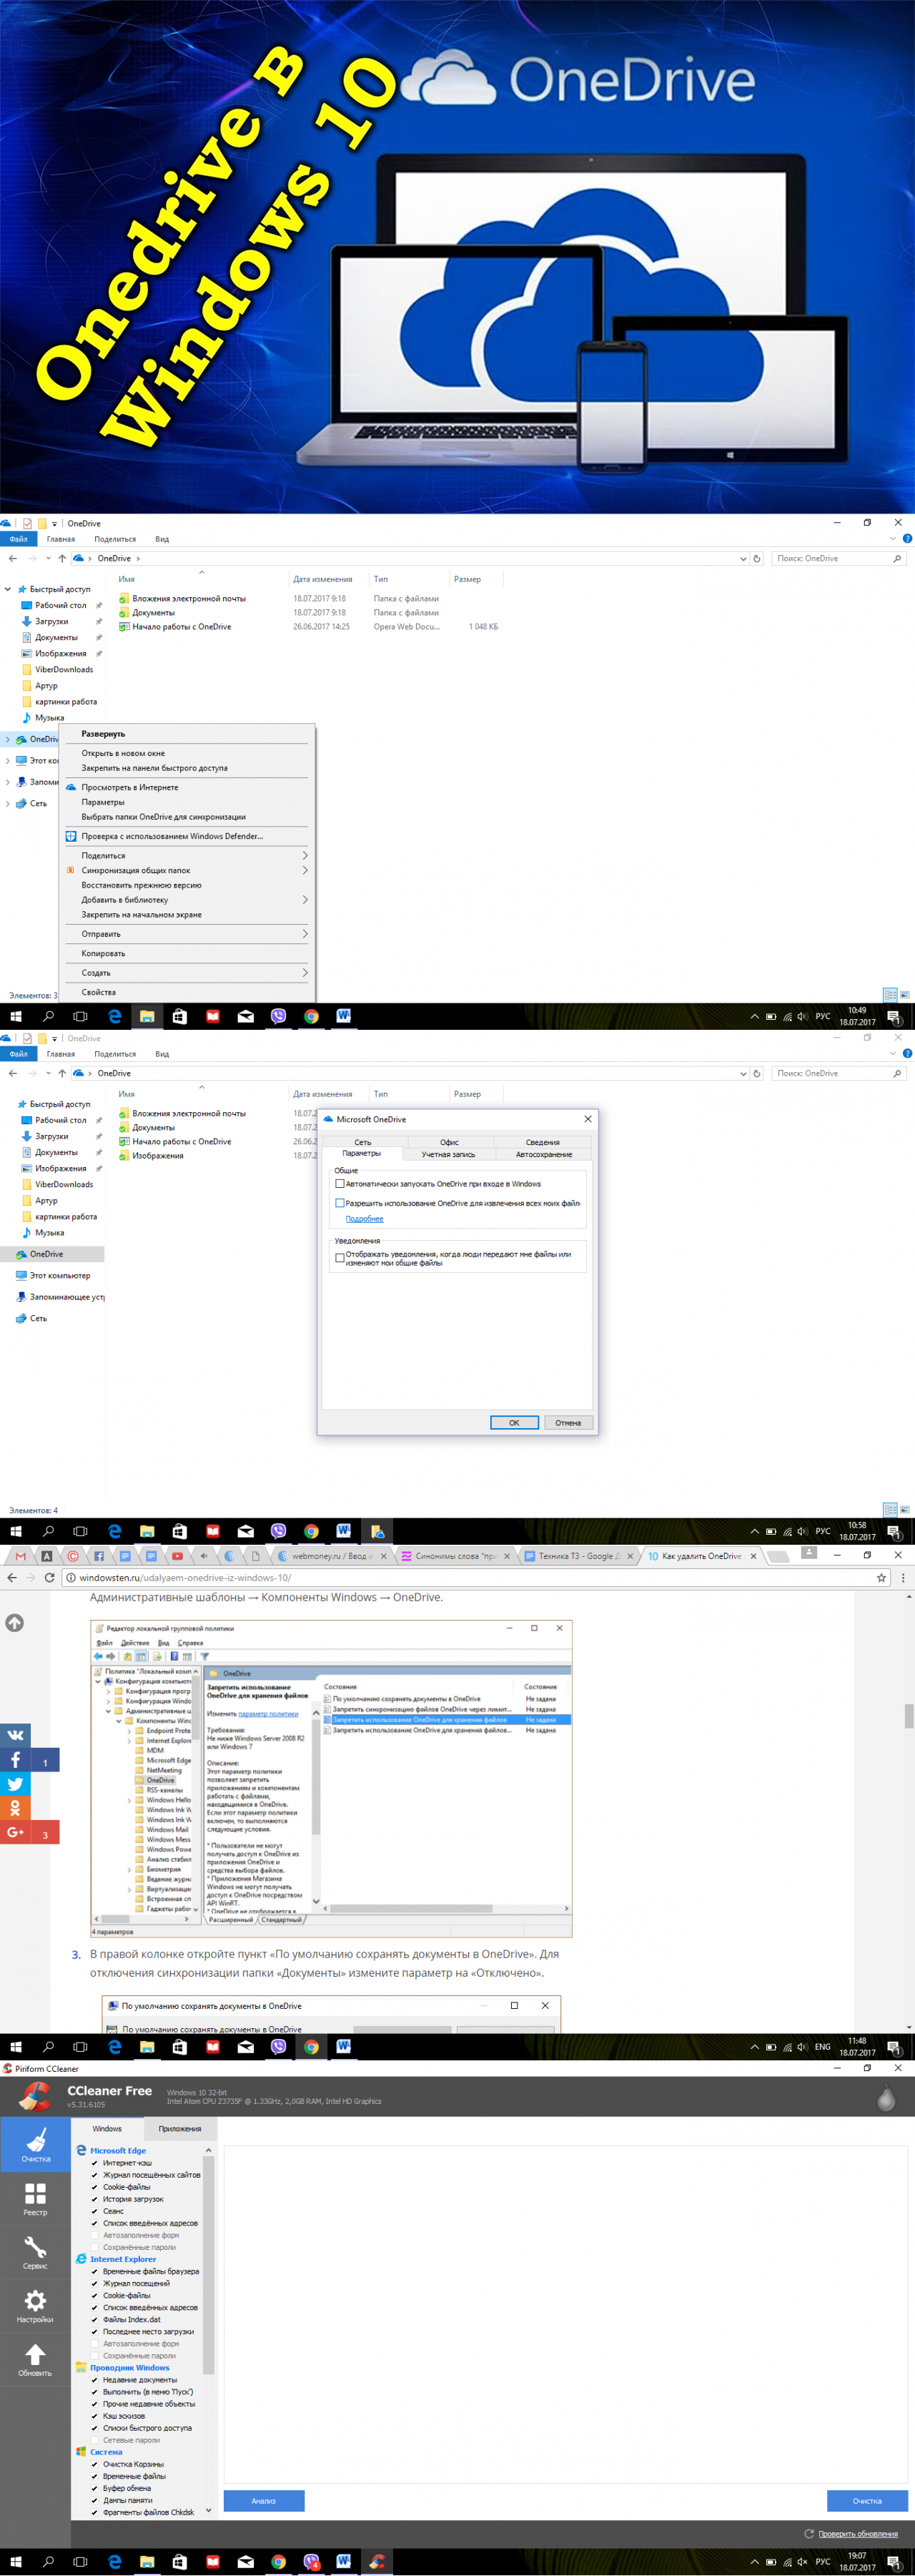This screenshot has height=2576, width=915.
Task: Expand the Отправить submenu in the context menu
Action: tap(190, 934)
